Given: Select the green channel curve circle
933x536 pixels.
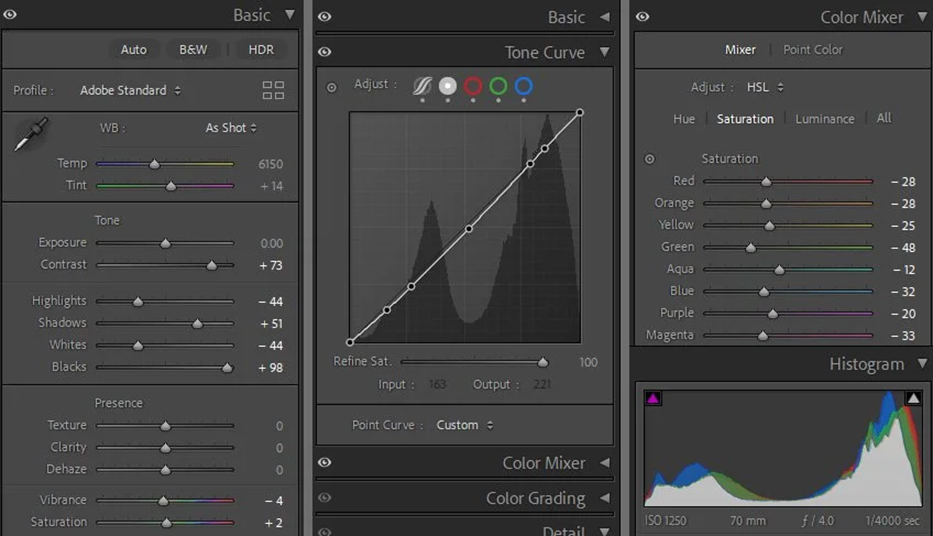Looking at the screenshot, I should pyautogui.click(x=498, y=86).
